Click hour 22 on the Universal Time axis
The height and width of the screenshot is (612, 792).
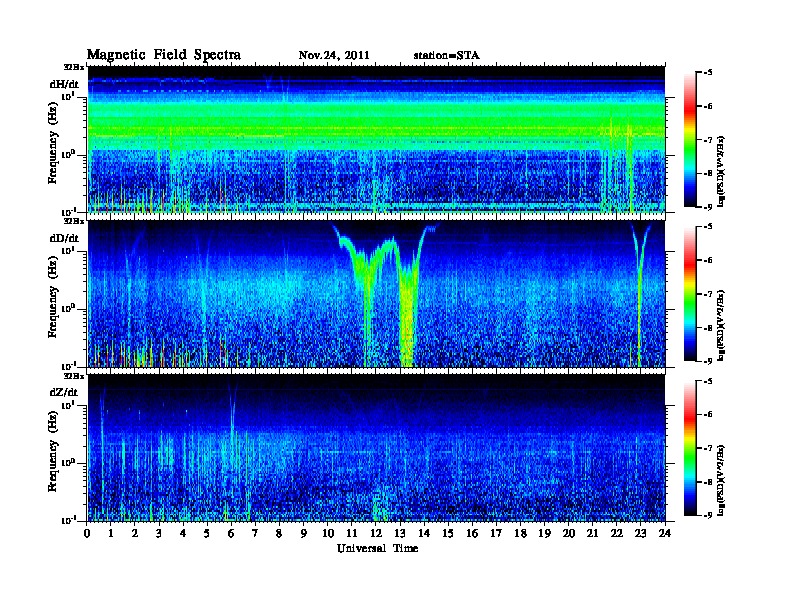coord(616,534)
